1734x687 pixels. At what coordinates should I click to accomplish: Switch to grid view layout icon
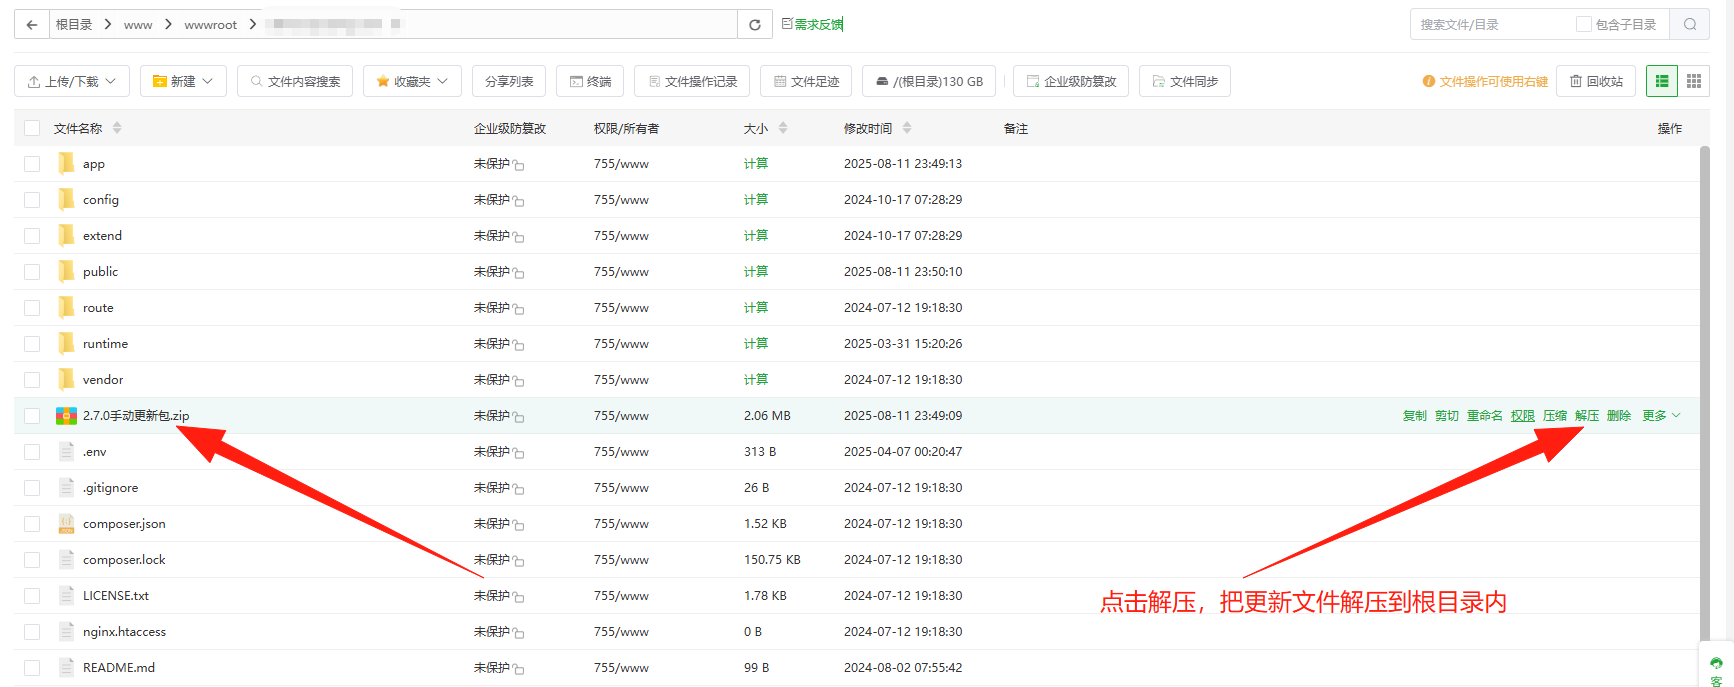click(1693, 81)
